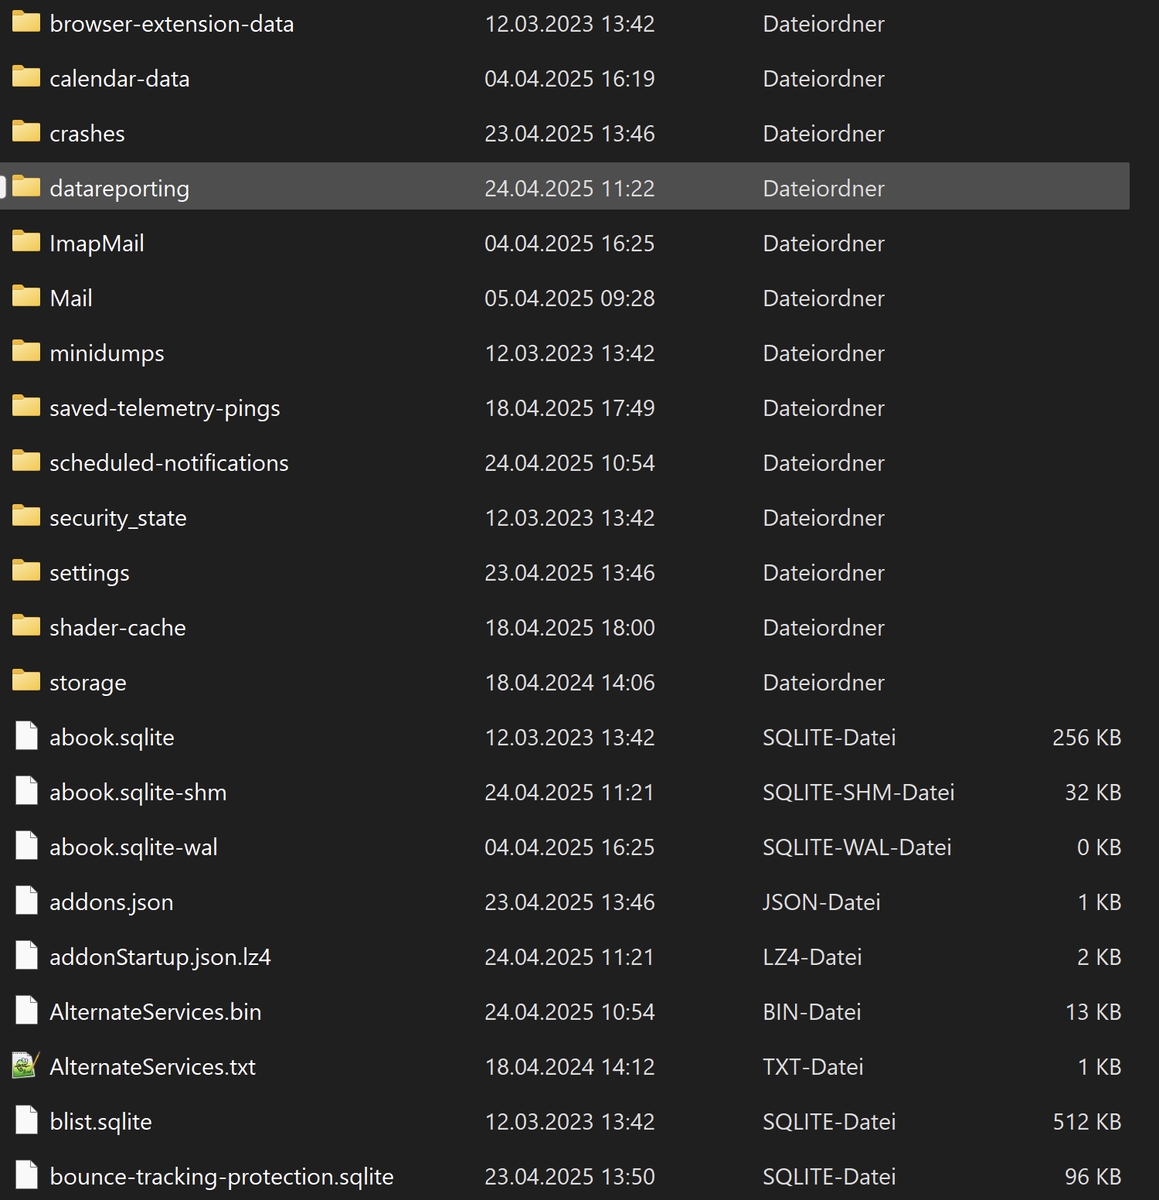Select the minidumps folder name
Screen dimensions: 1159x1200
[x=107, y=354]
